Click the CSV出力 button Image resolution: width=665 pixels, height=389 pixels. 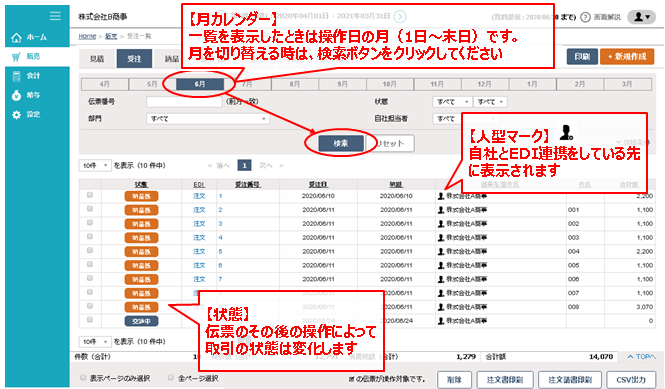[631, 380]
